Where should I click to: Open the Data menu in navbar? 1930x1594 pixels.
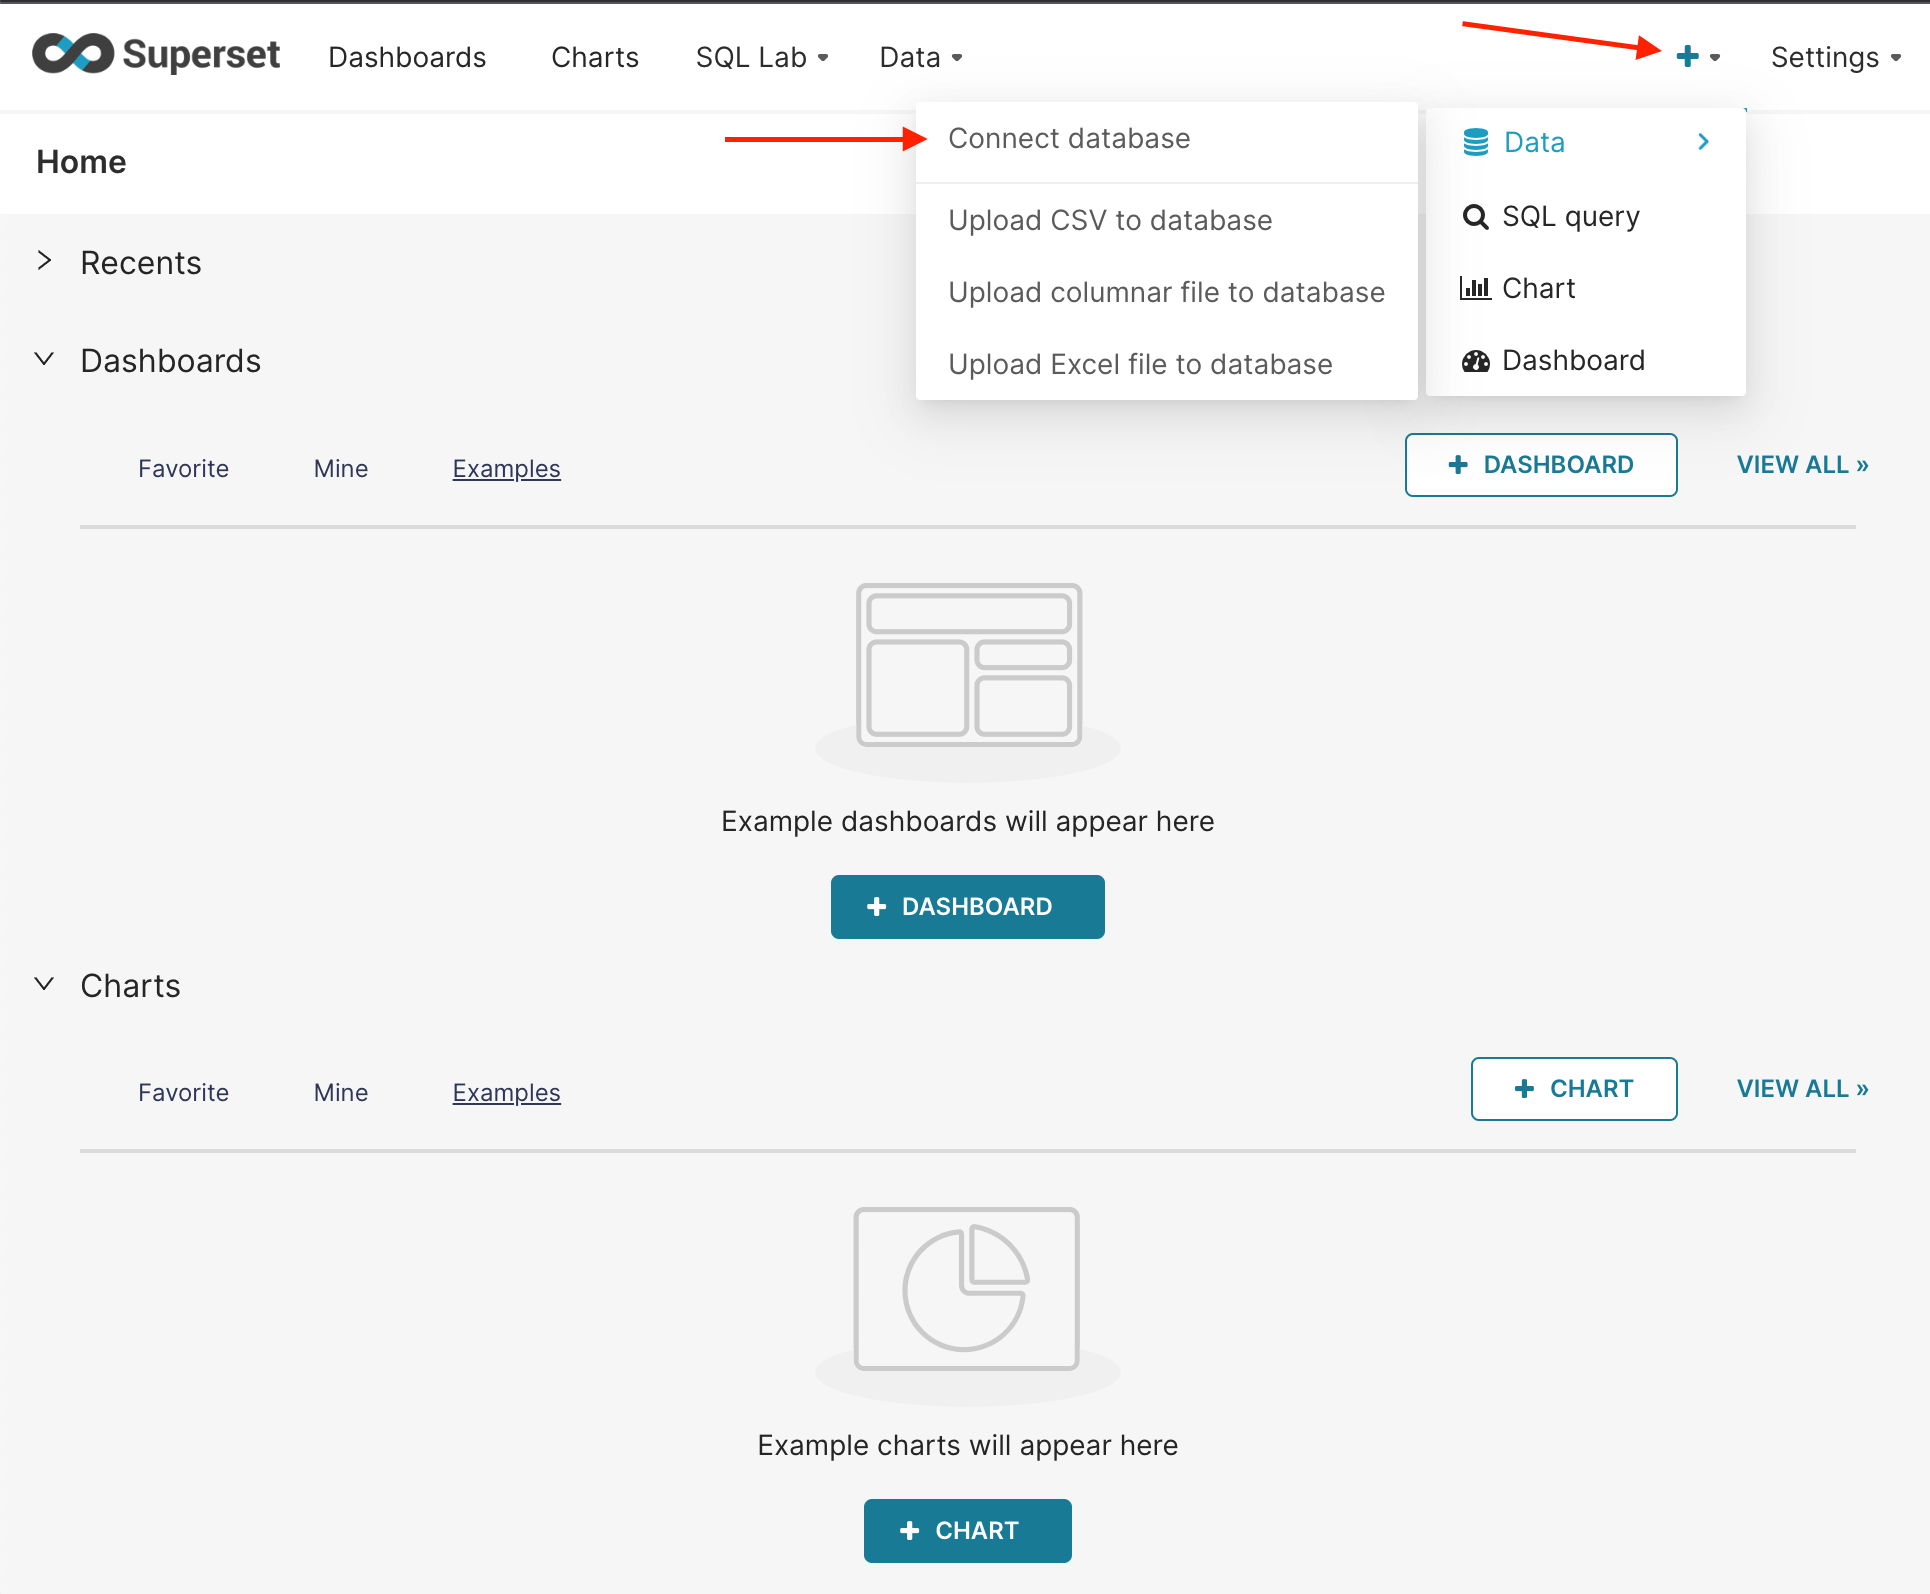pyautogui.click(x=920, y=57)
